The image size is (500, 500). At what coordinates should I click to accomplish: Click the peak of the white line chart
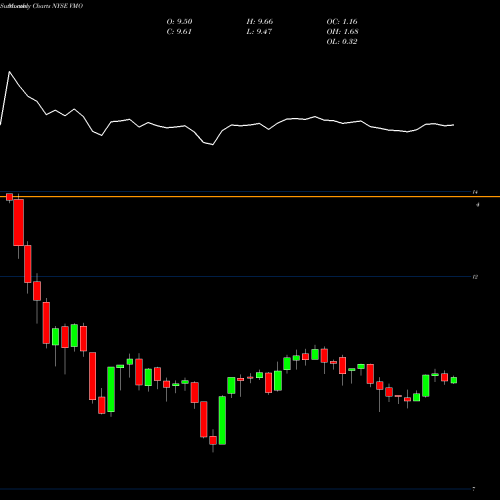click(9, 72)
